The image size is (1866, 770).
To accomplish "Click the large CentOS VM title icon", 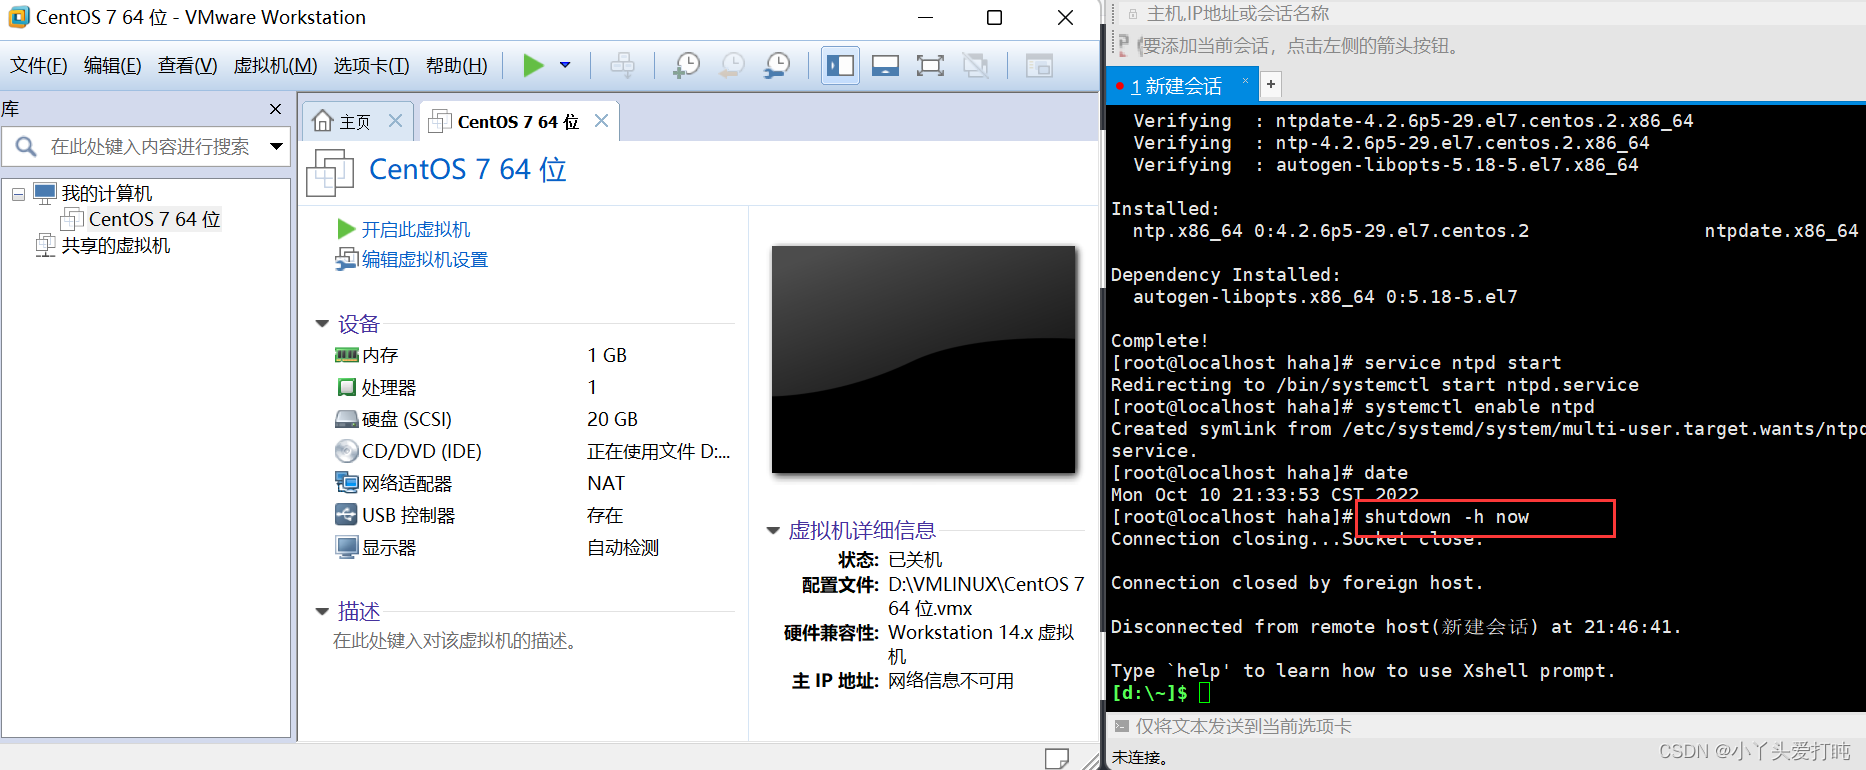I will coord(330,172).
